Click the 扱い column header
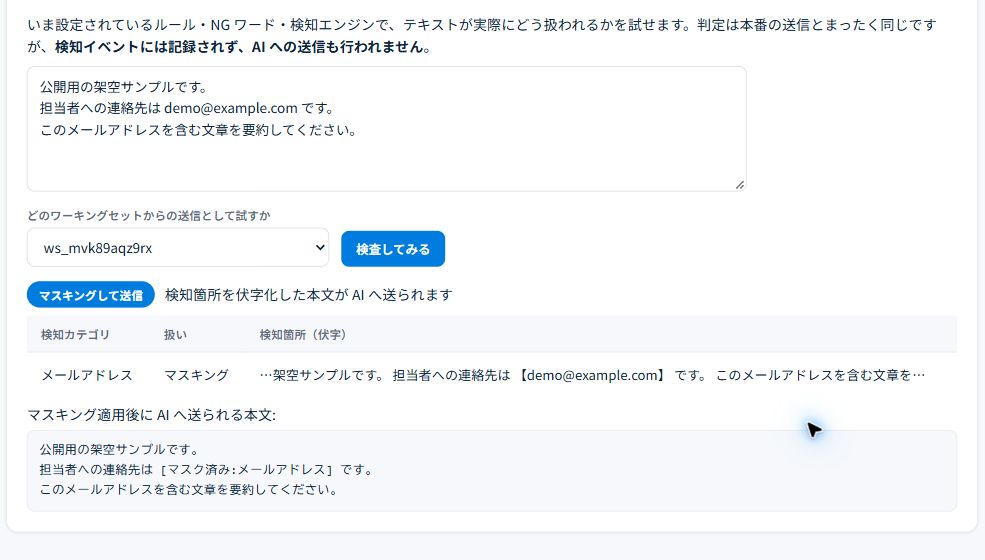Screen dimensions: 985x560 click(175, 335)
